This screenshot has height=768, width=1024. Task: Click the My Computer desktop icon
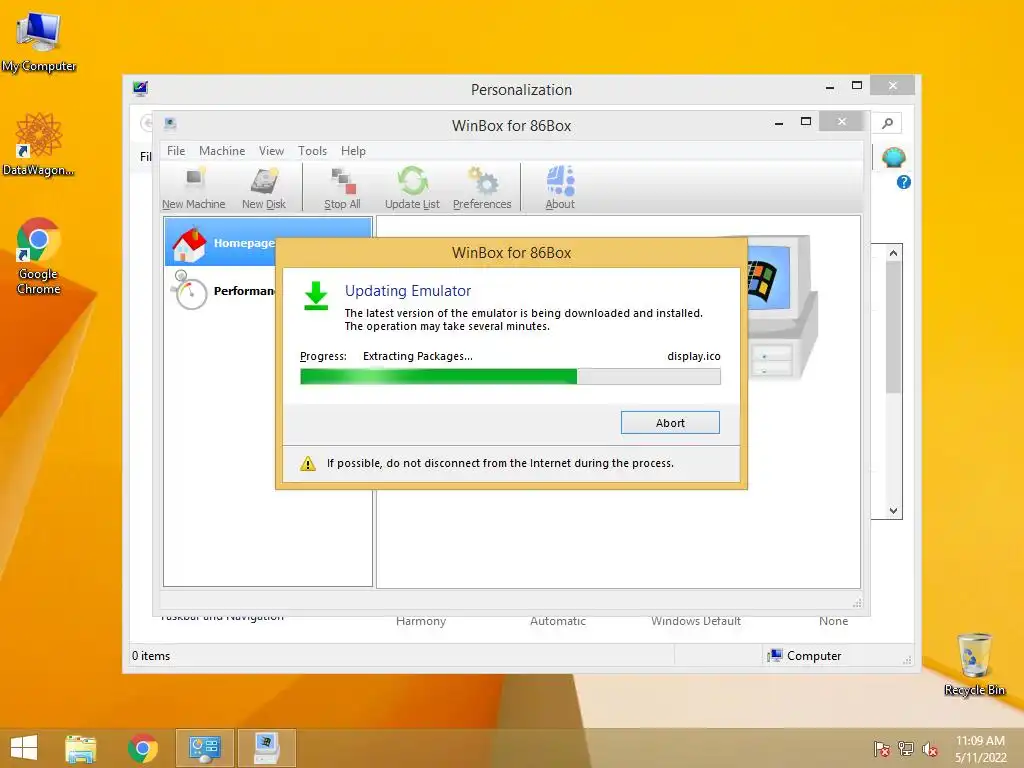39,42
